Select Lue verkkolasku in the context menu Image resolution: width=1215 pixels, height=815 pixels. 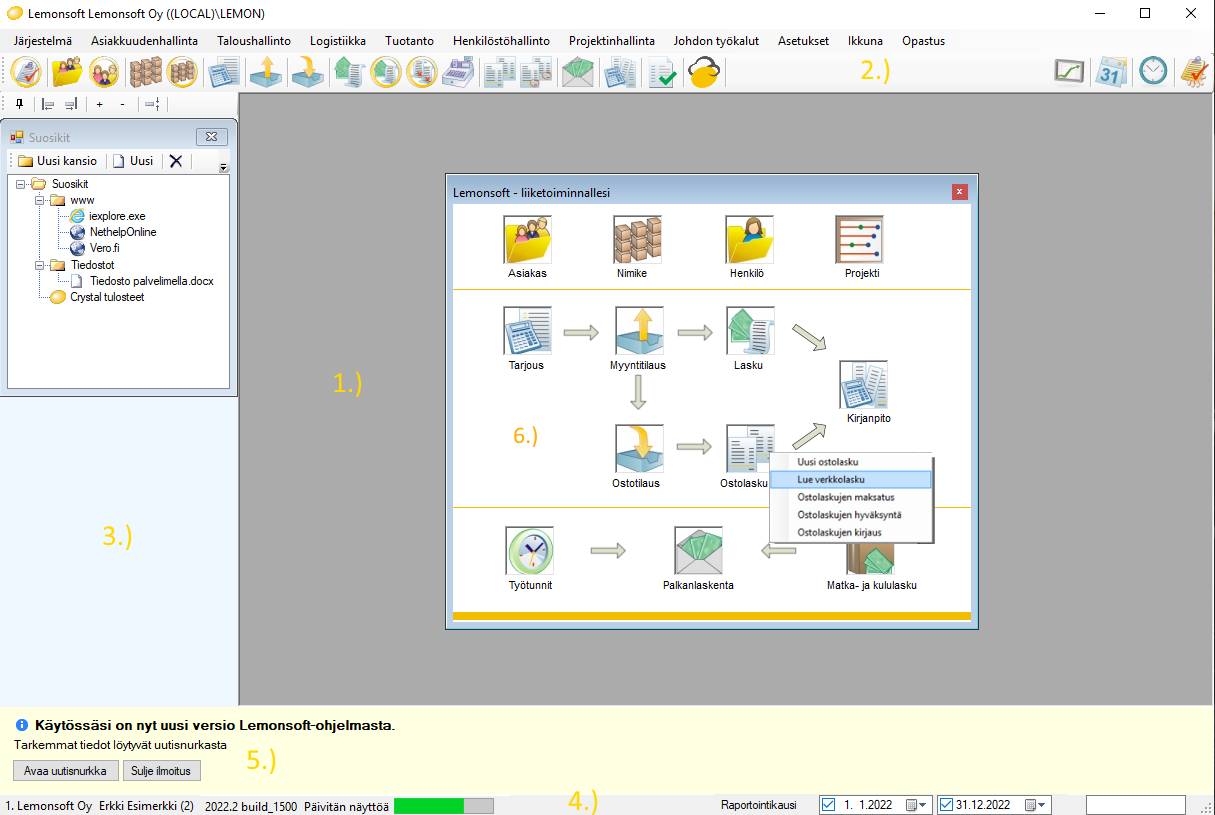[851, 479]
